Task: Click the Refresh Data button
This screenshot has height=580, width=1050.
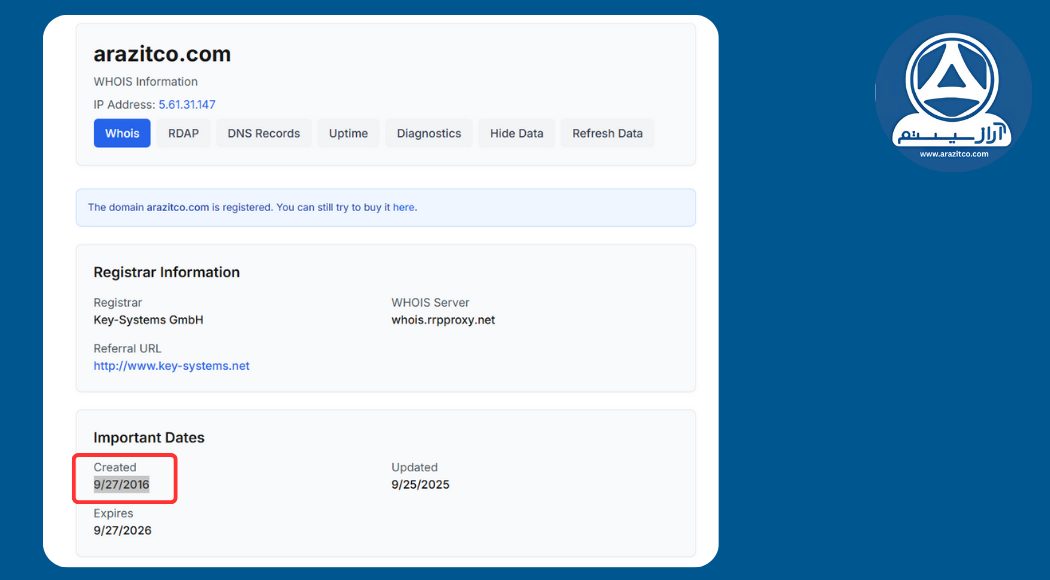Action: pyautogui.click(x=607, y=133)
